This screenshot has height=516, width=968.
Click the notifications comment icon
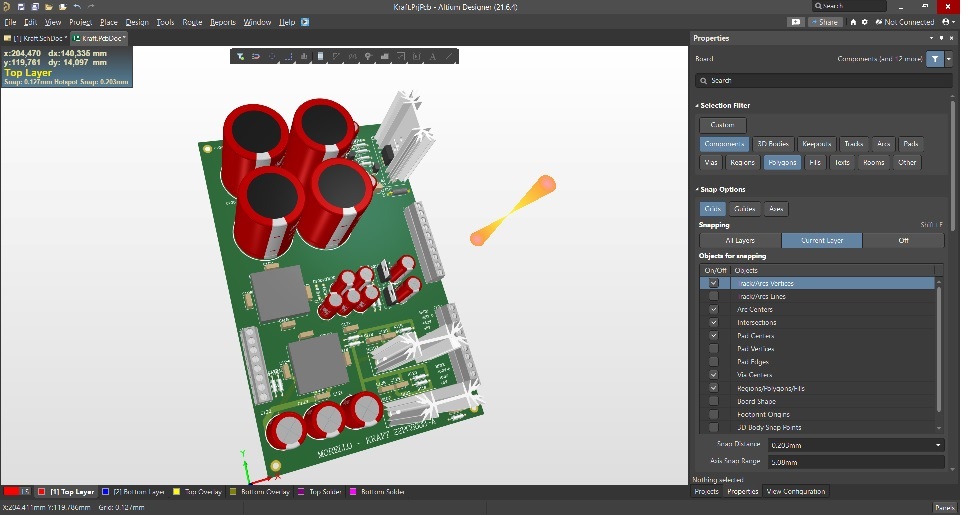click(x=796, y=22)
